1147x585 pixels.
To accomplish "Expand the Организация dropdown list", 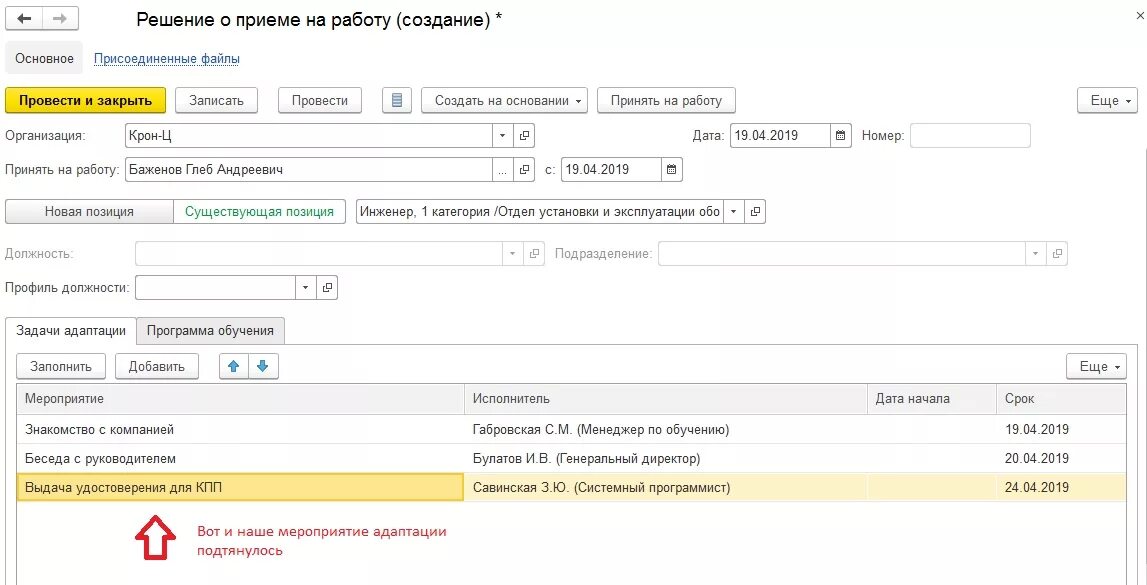I will click(x=503, y=135).
